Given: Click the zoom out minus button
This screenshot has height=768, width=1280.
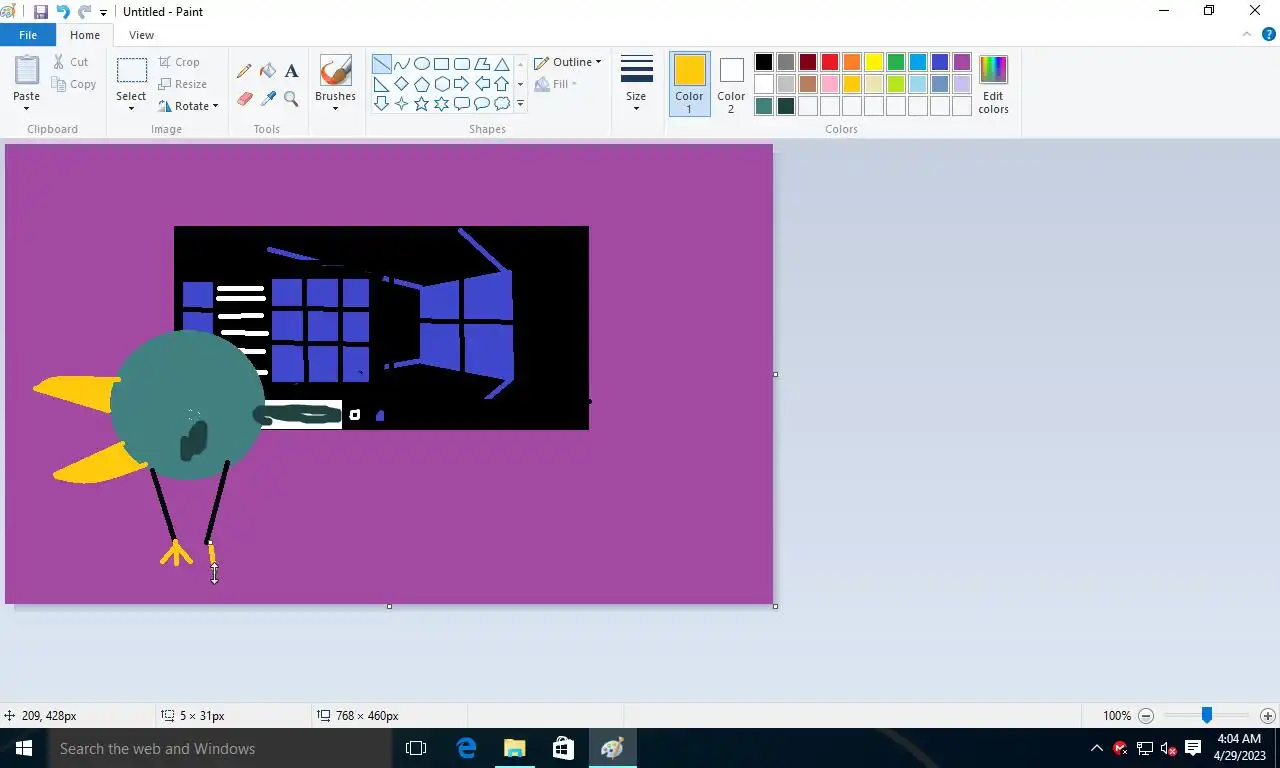Looking at the screenshot, I should 1146,716.
